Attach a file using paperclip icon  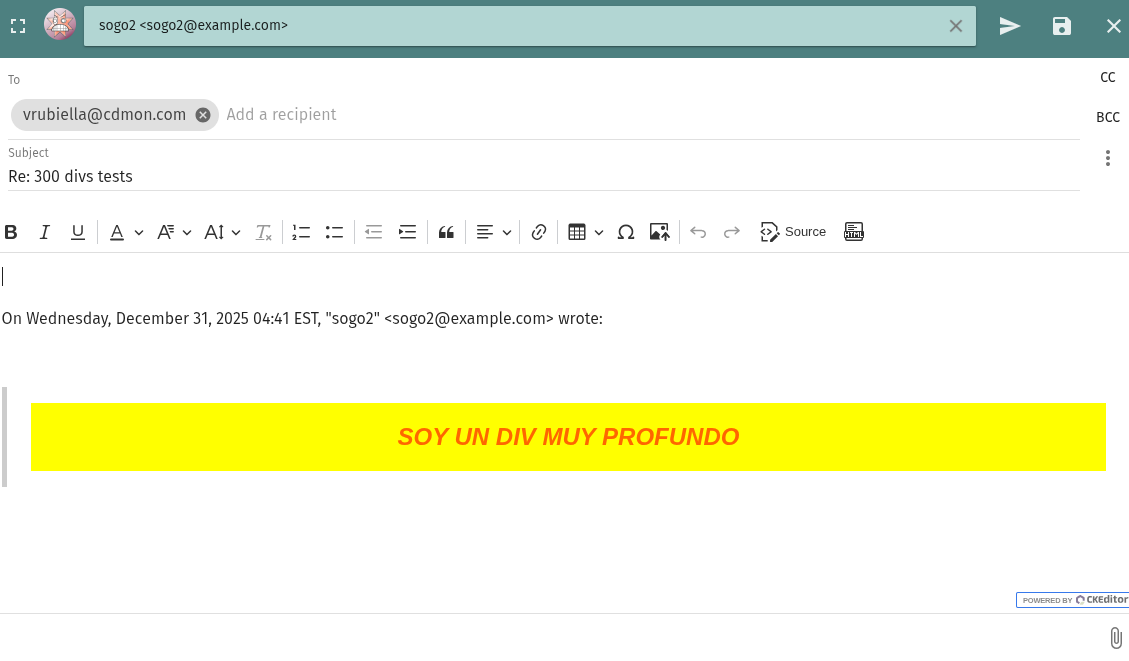(x=1116, y=638)
